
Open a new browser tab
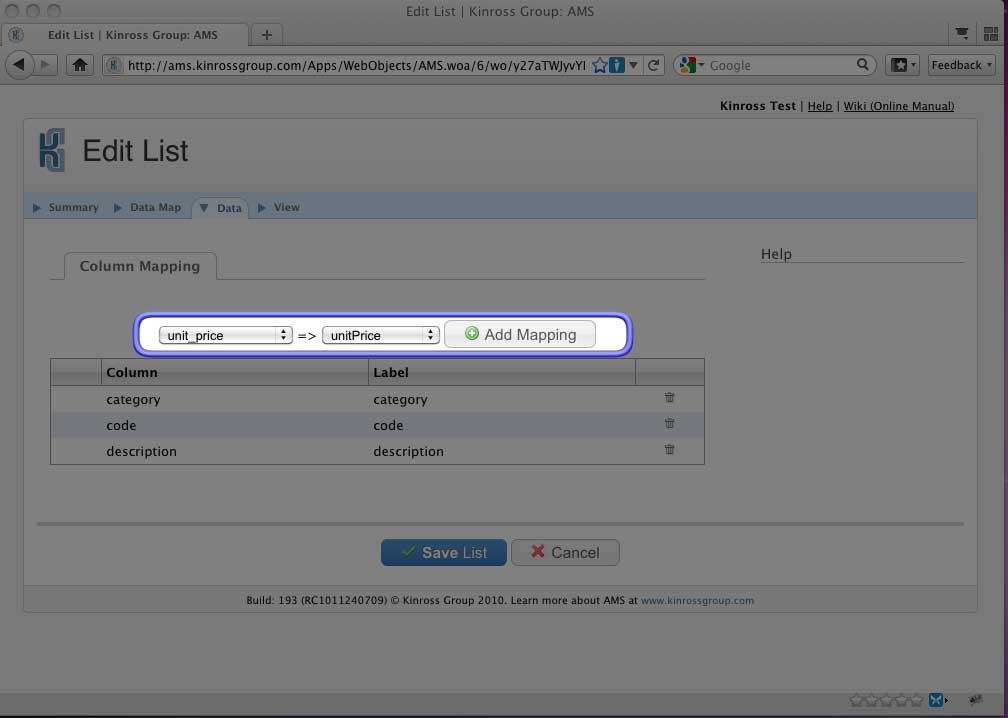pyautogui.click(x=267, y=35)
